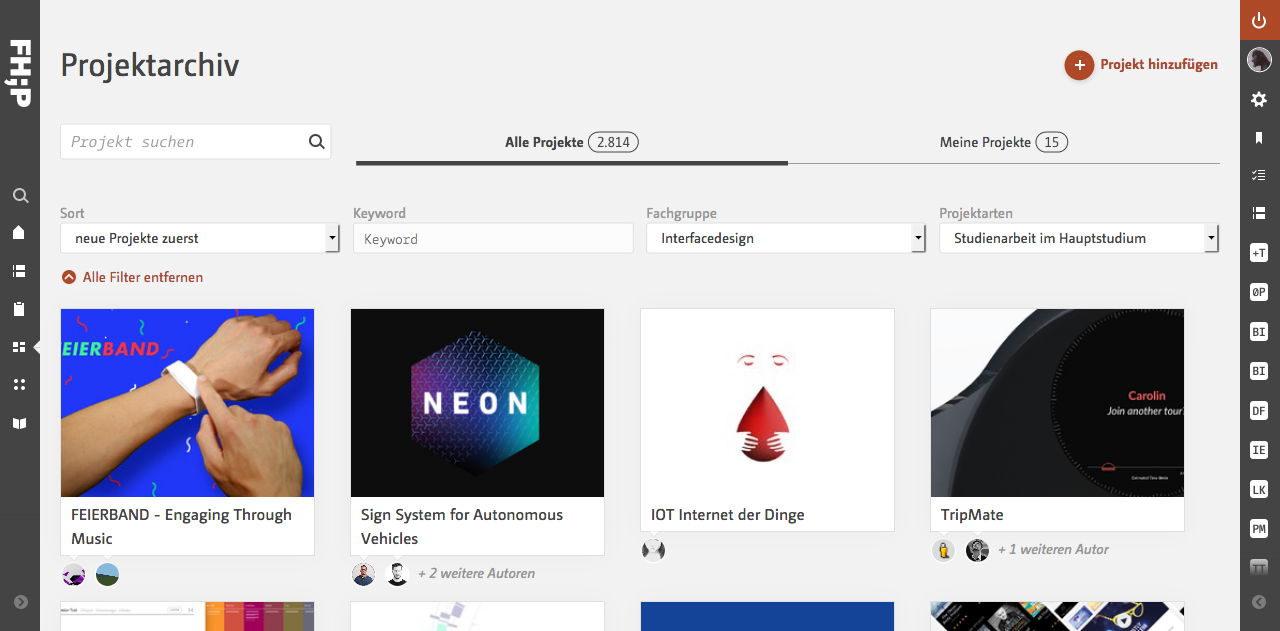Open the list icon in left sidebar
The image size is (1280, 631).
click(x=19, y=271)
